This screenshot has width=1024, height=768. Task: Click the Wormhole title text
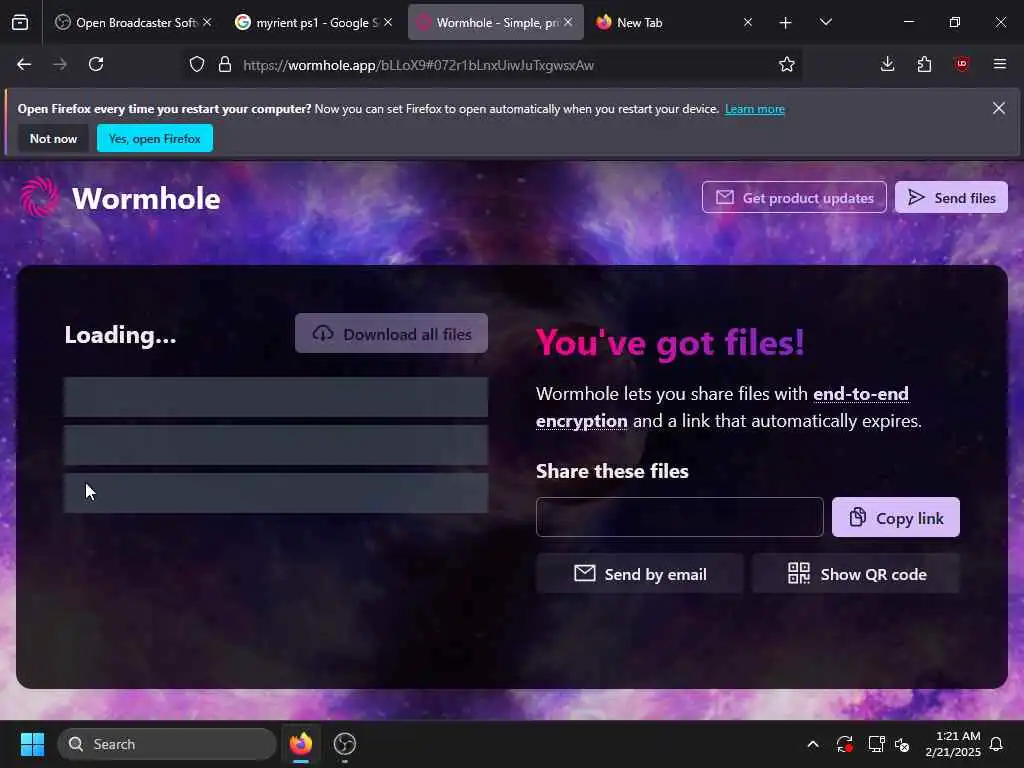pos(146,199)
